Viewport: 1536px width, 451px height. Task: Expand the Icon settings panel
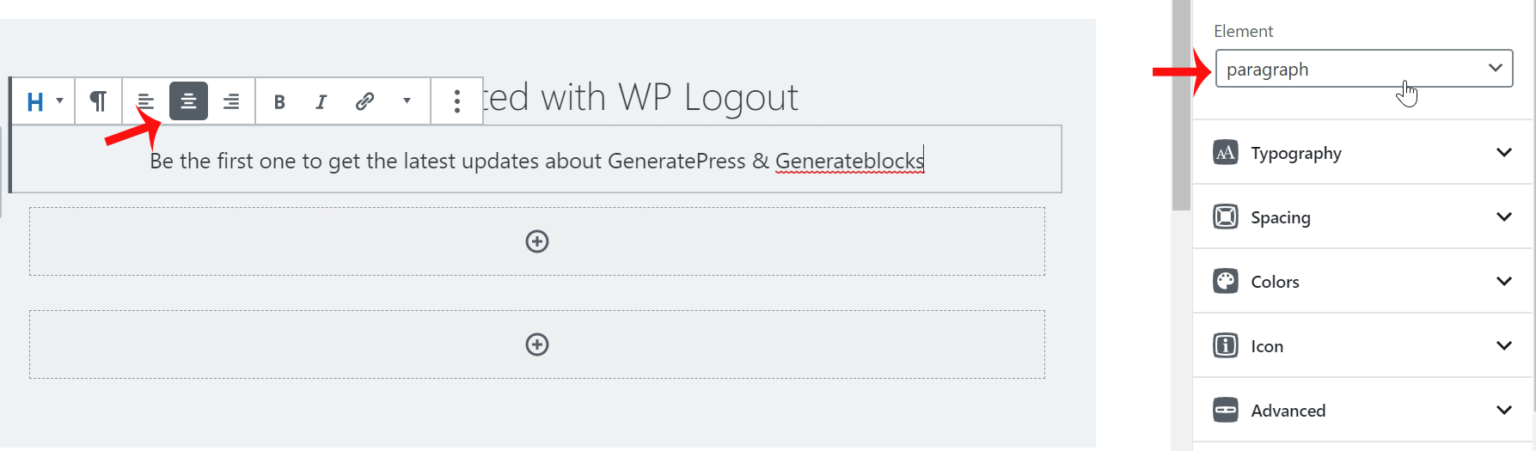pyautogui.click(x=1363, y=346)
